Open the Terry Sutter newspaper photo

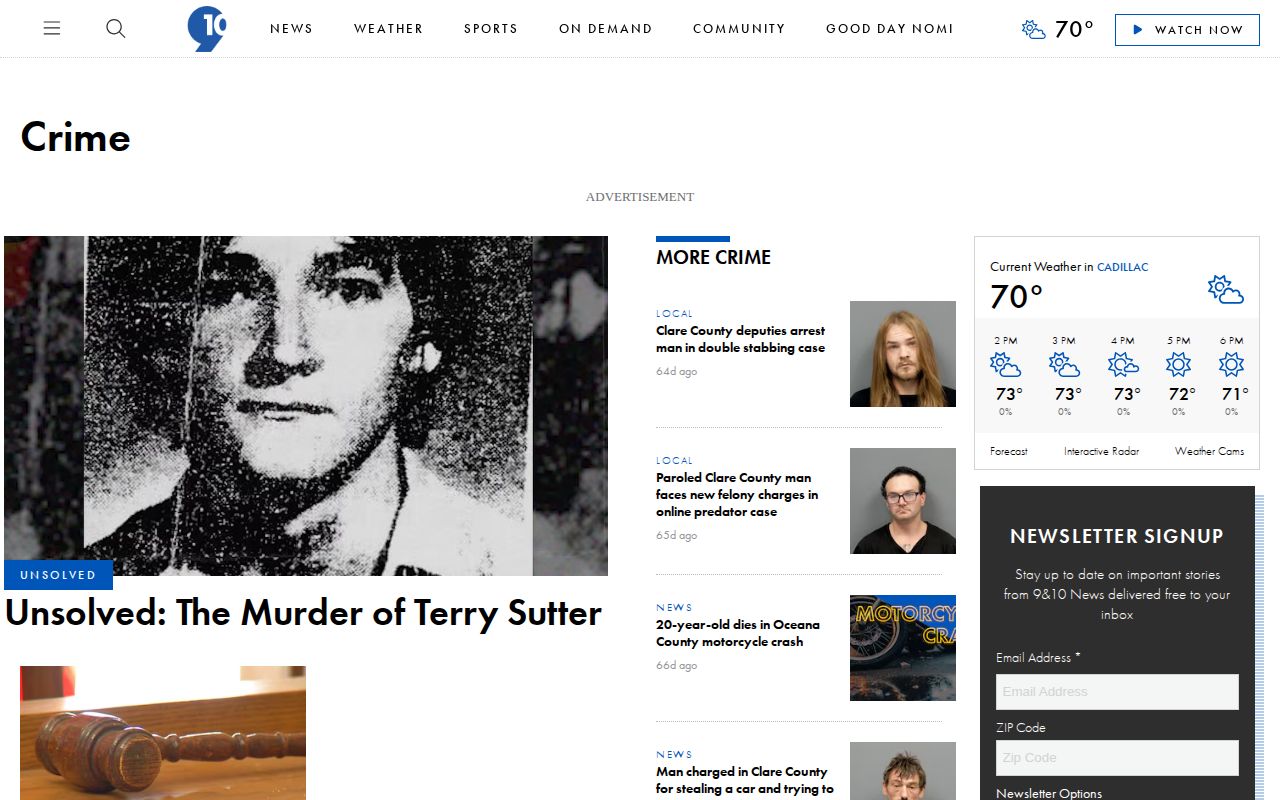(x=306, y=406)
